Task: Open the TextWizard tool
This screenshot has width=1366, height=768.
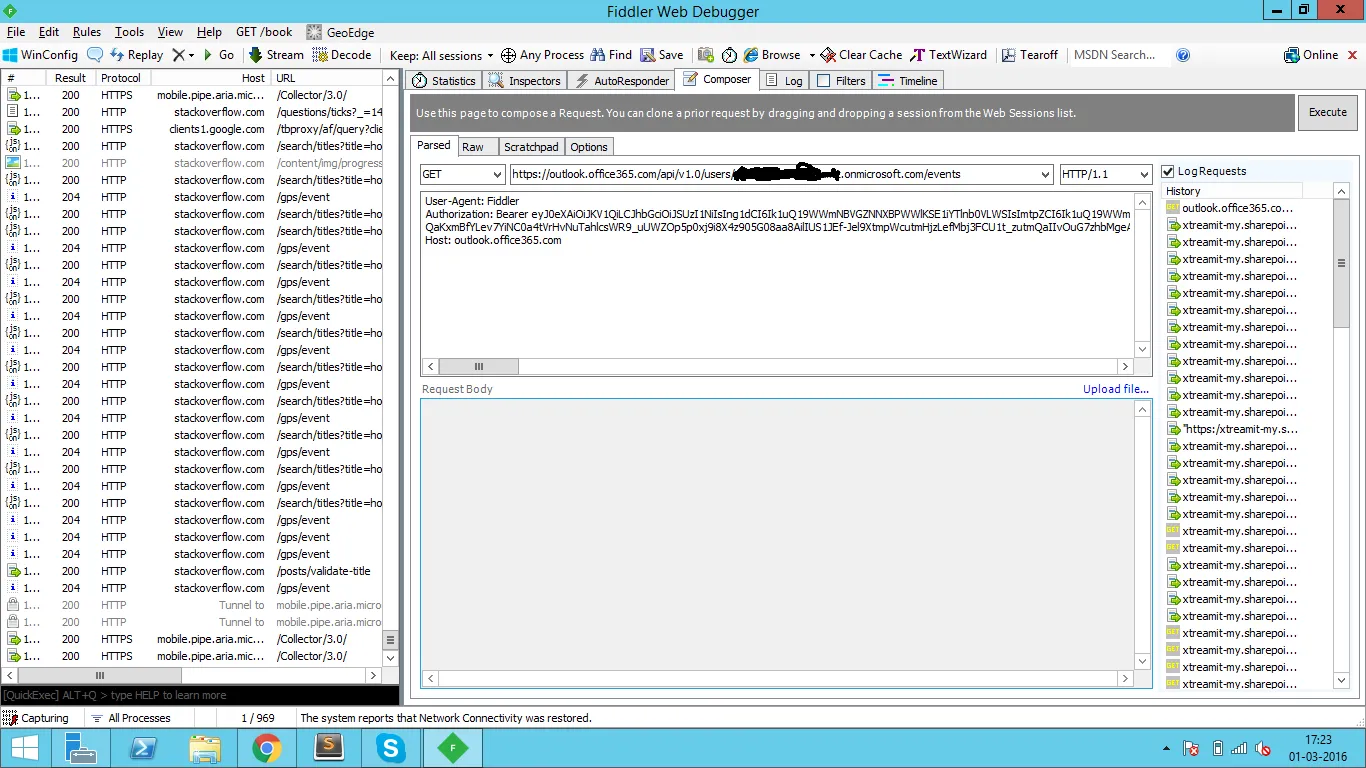Action: coord(948,55)
